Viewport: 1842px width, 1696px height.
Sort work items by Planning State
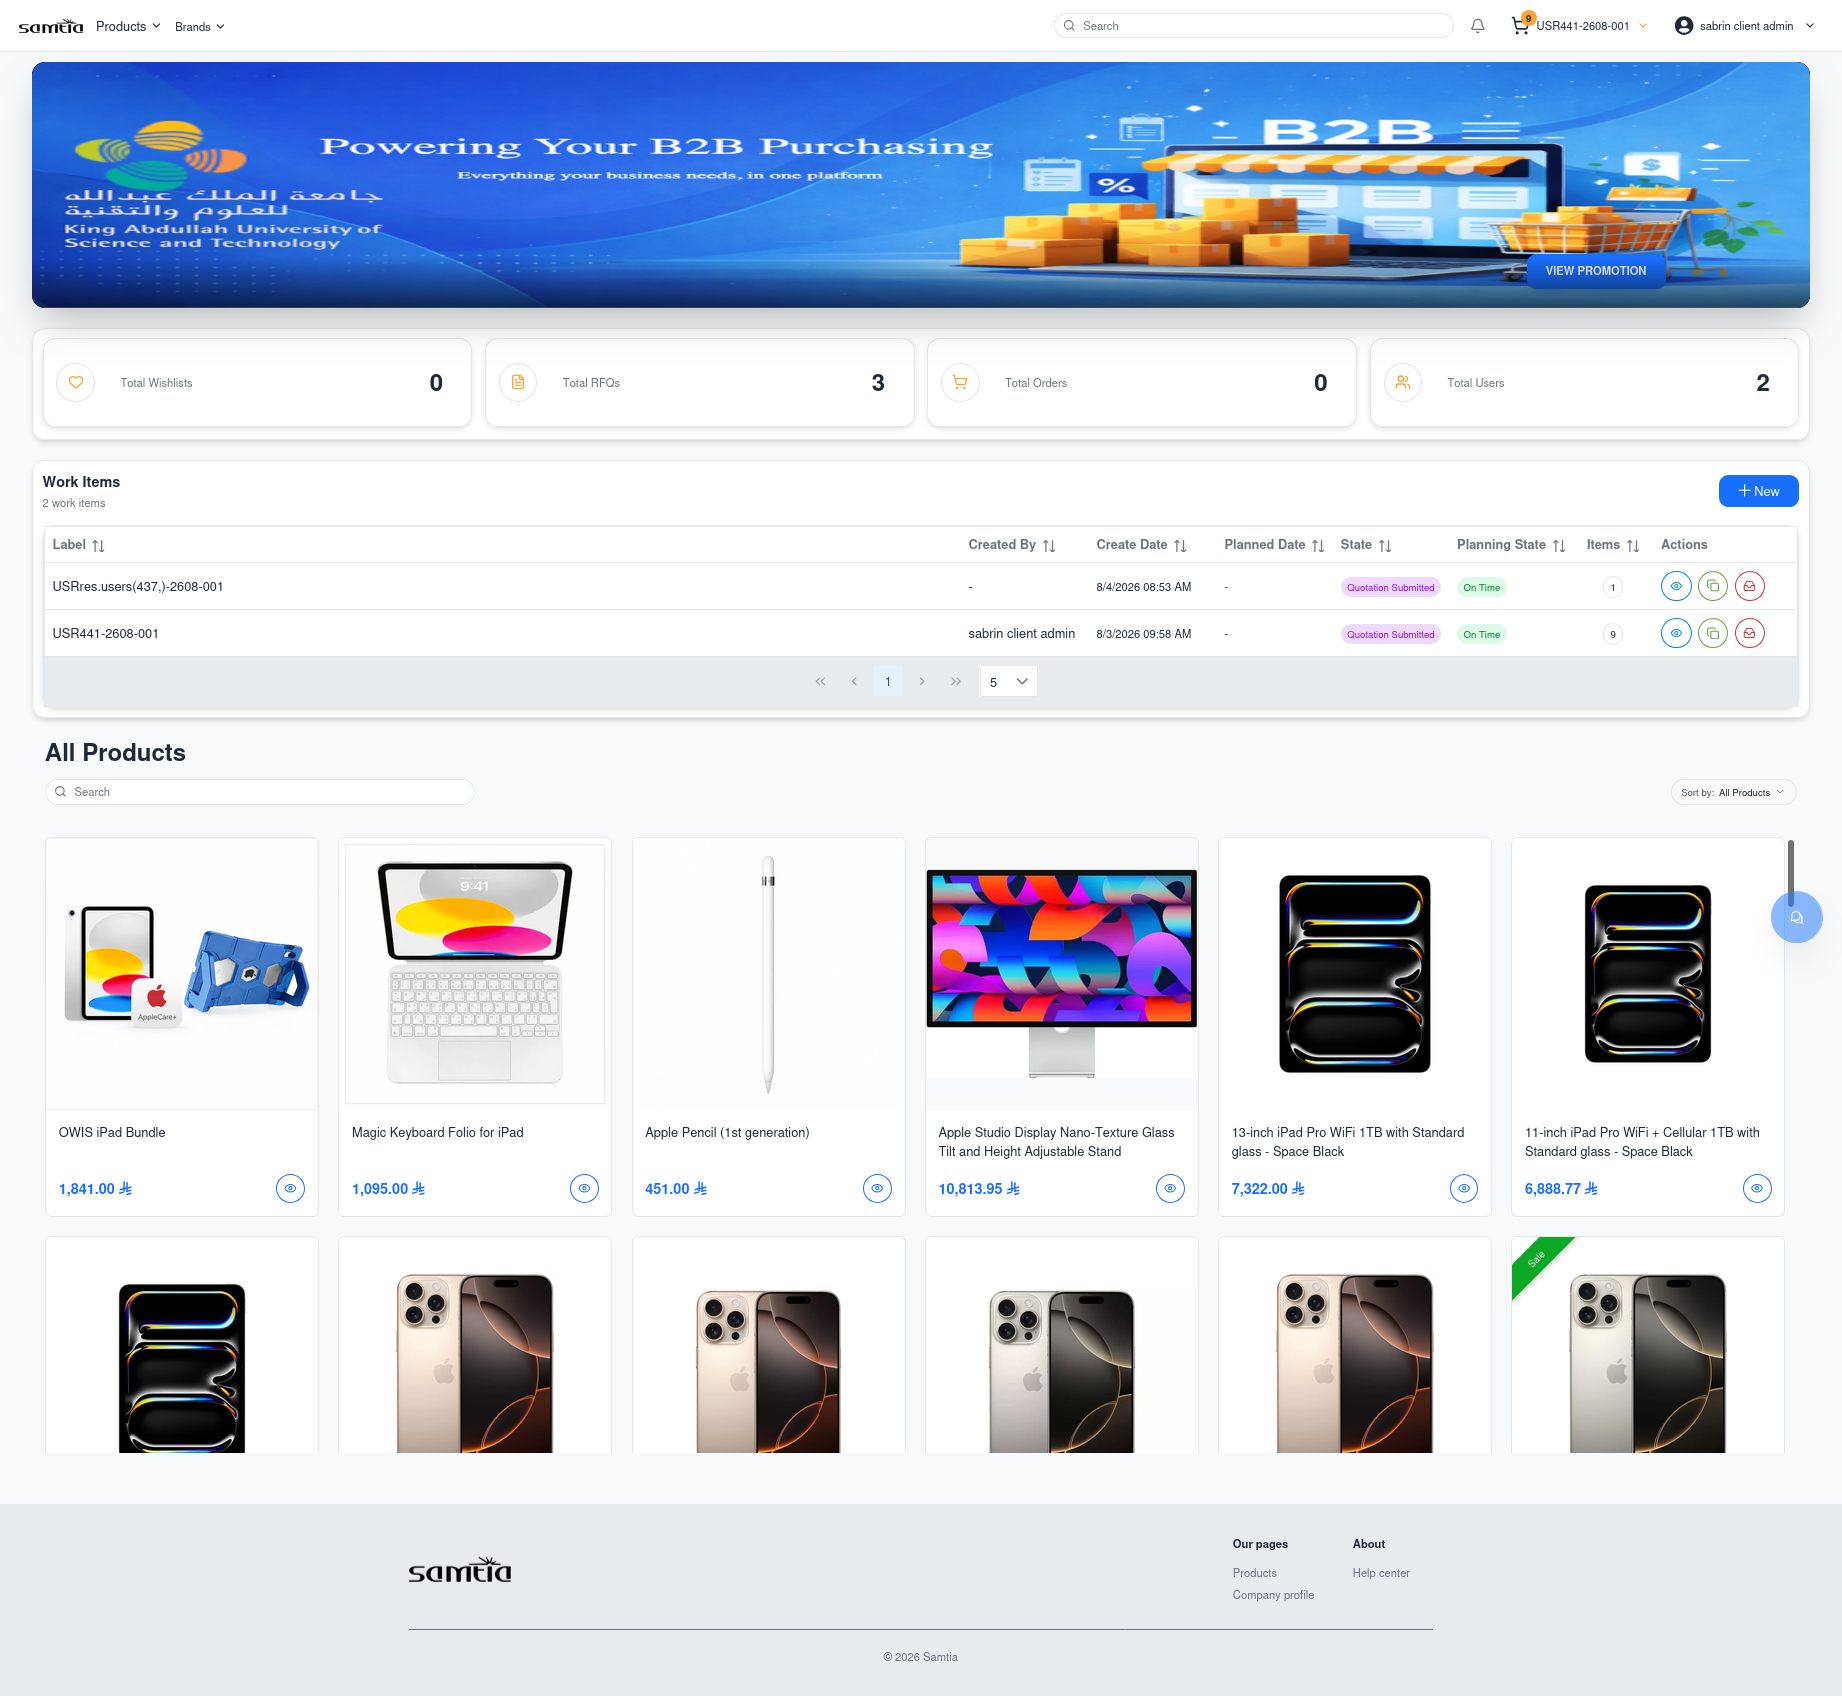coord(1559,545)
